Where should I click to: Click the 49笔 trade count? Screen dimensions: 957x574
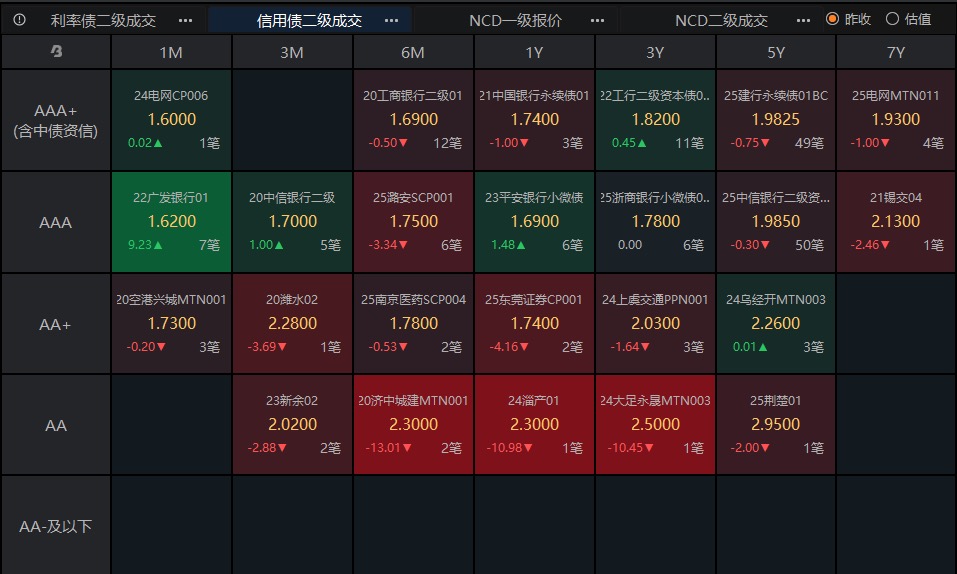click(809, 143)
